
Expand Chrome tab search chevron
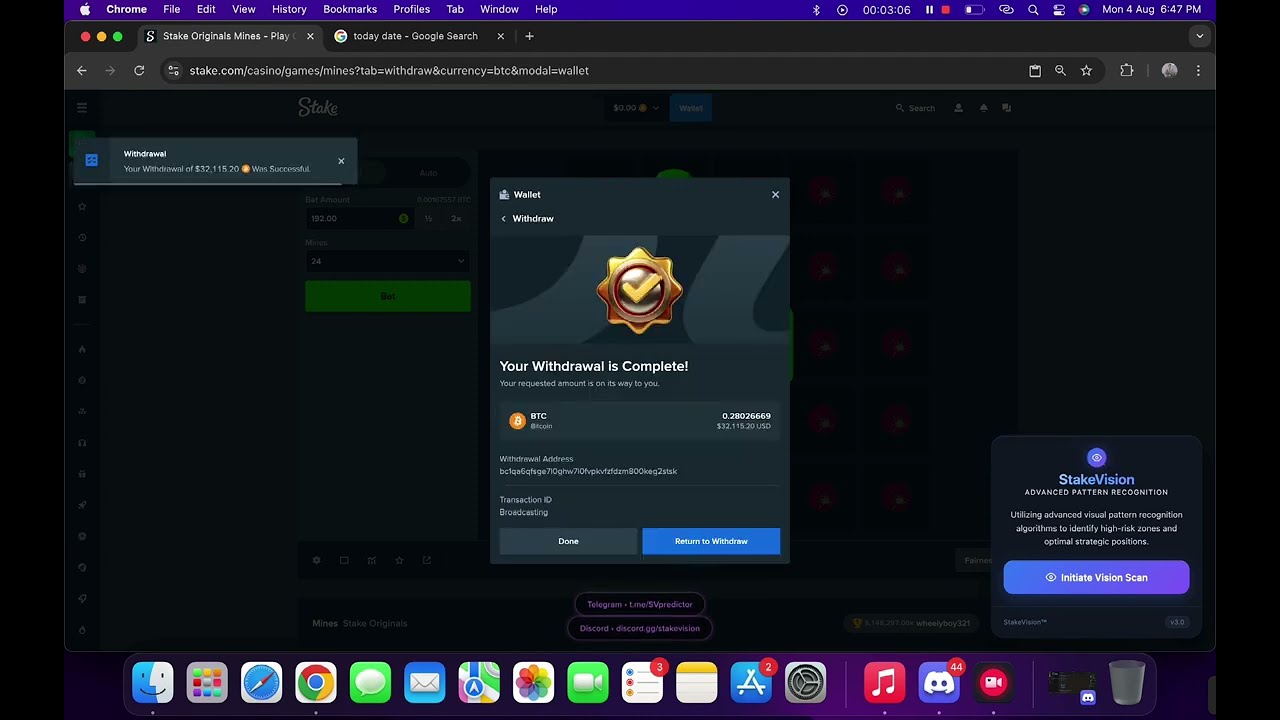click(x=1199, y=36)
